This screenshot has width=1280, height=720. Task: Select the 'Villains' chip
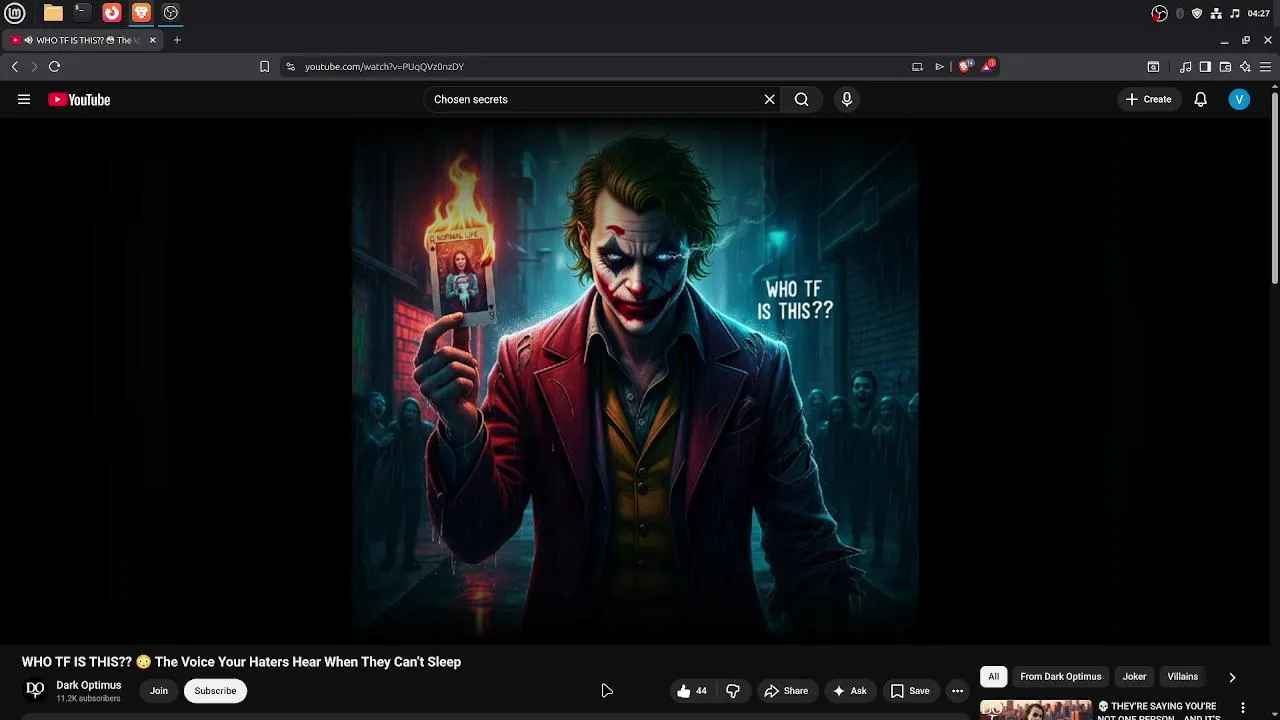tap(1182, 676)
